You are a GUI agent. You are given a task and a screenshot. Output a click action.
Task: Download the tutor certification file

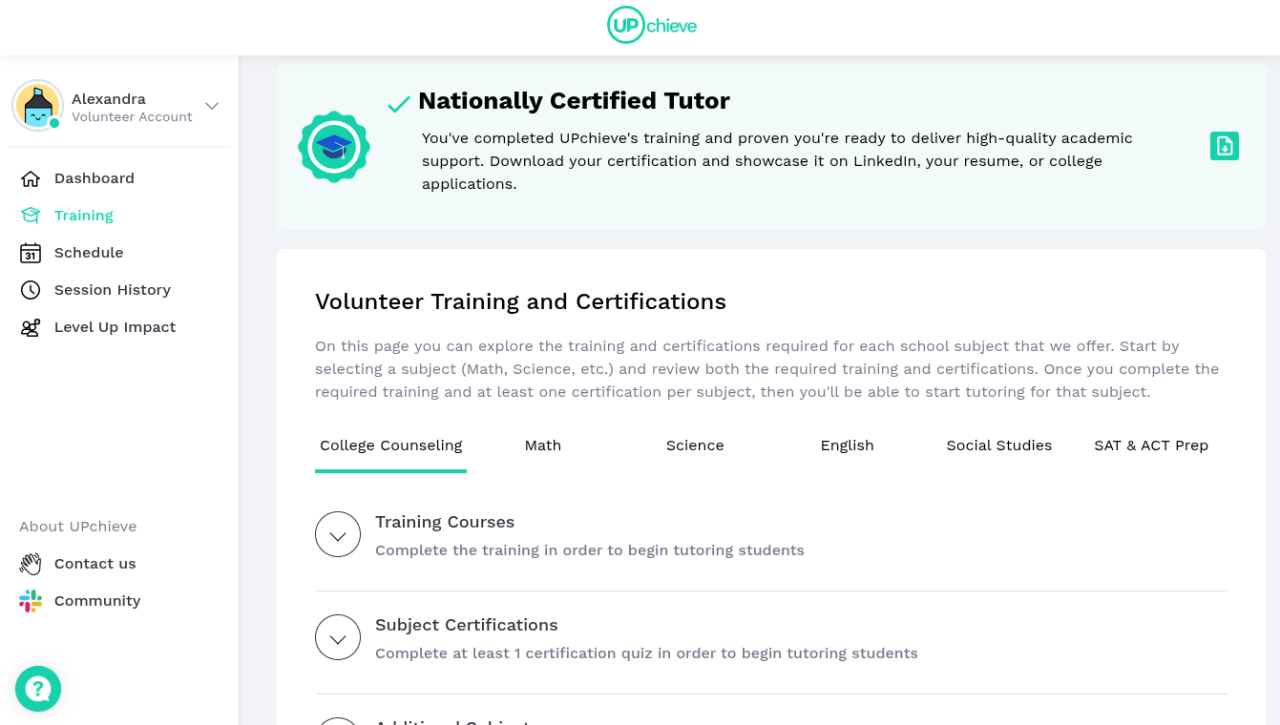(x=1224, y=146)
